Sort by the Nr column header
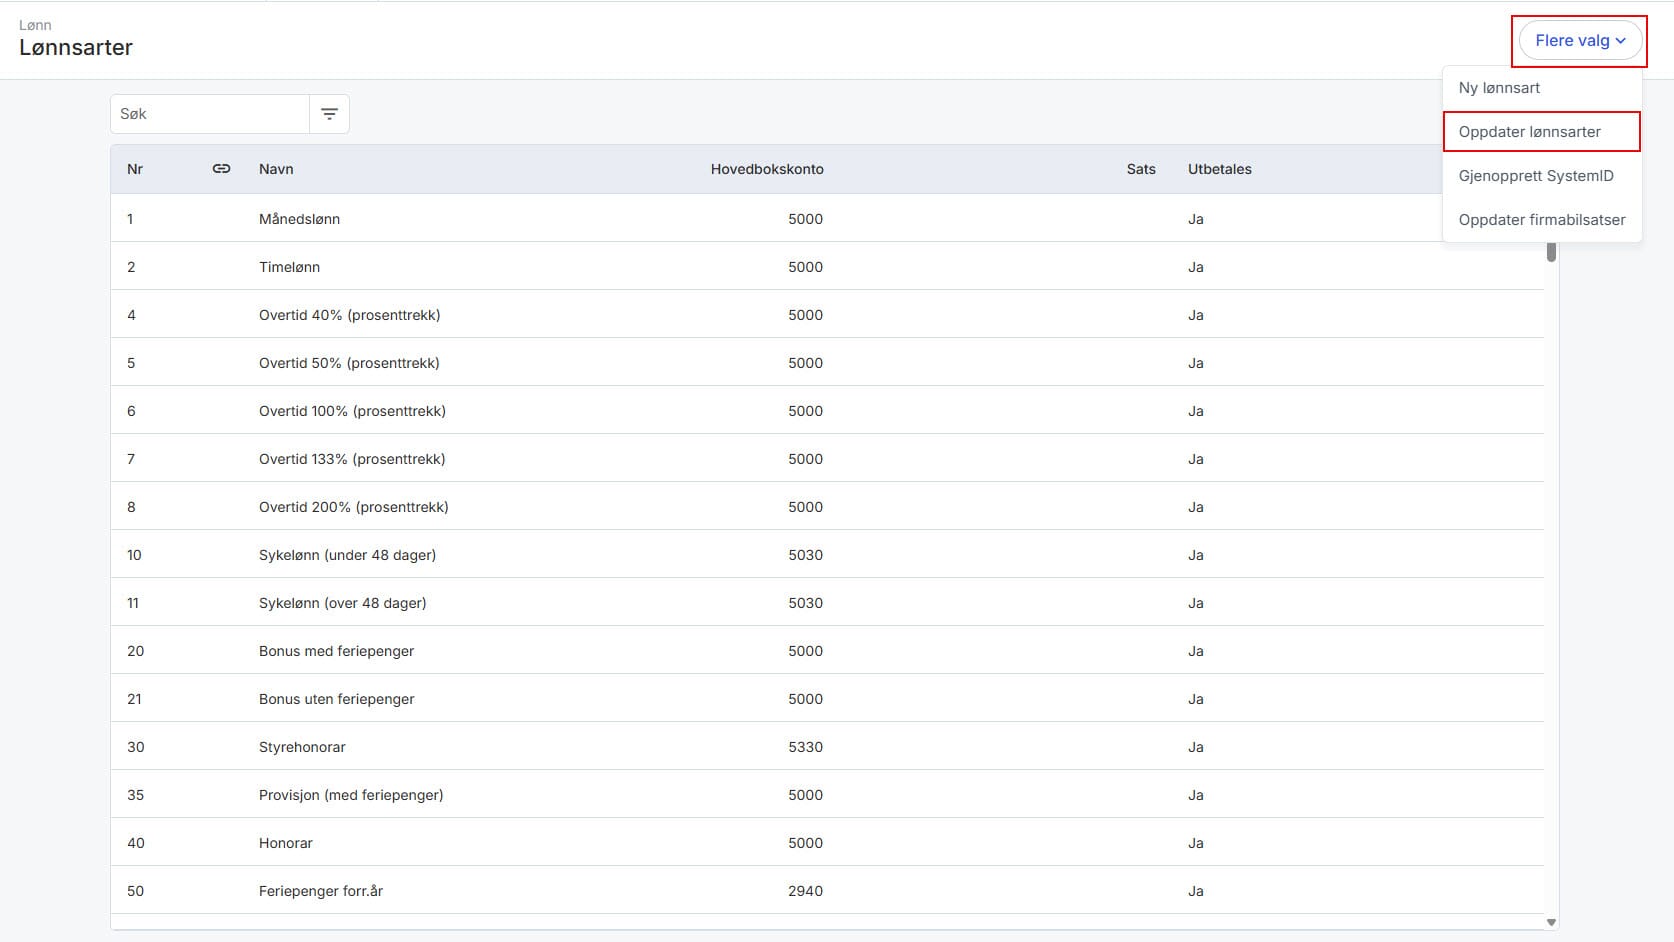The image size is (1674, 942). pos(135,169)
